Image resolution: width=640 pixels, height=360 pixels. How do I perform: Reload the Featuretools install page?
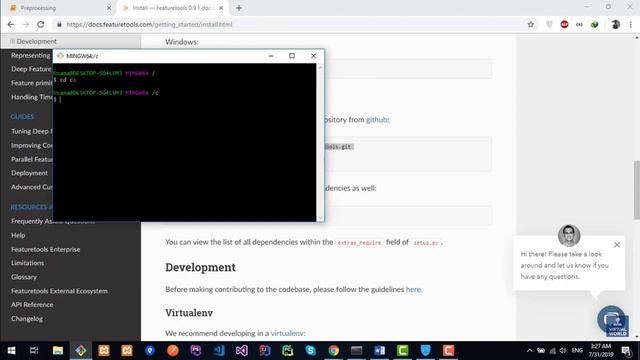coord(40,24)
